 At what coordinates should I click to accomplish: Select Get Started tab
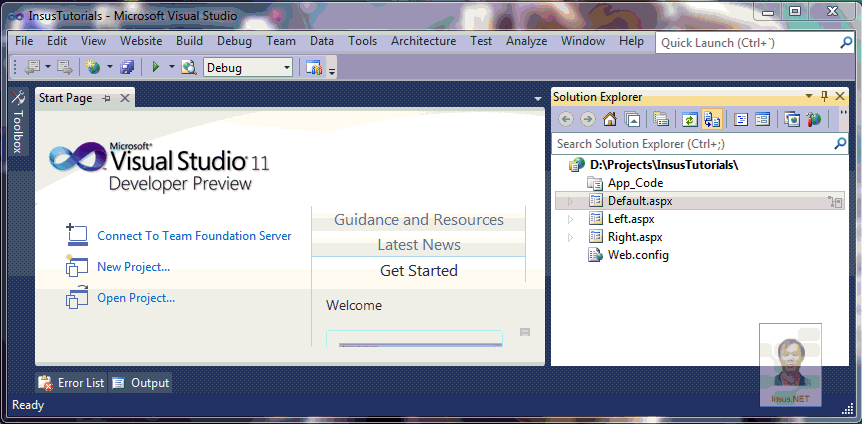click(x=419, y=271)
